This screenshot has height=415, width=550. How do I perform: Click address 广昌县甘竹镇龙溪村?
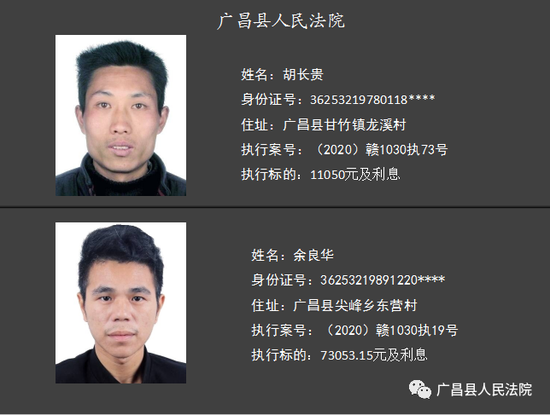pos(344,125)
